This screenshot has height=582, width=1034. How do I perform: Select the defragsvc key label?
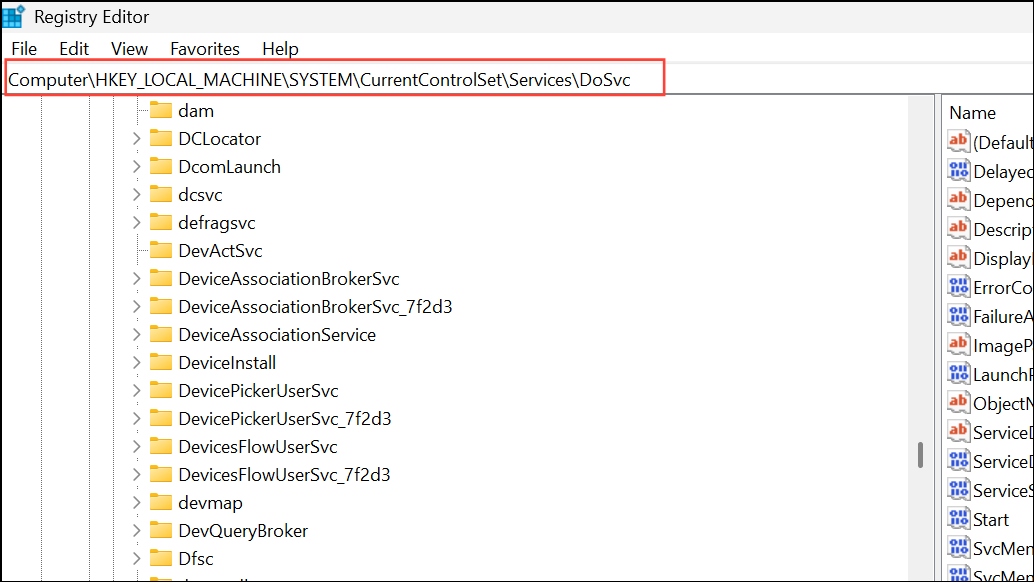pyautogui.click(x=216, y=223)
